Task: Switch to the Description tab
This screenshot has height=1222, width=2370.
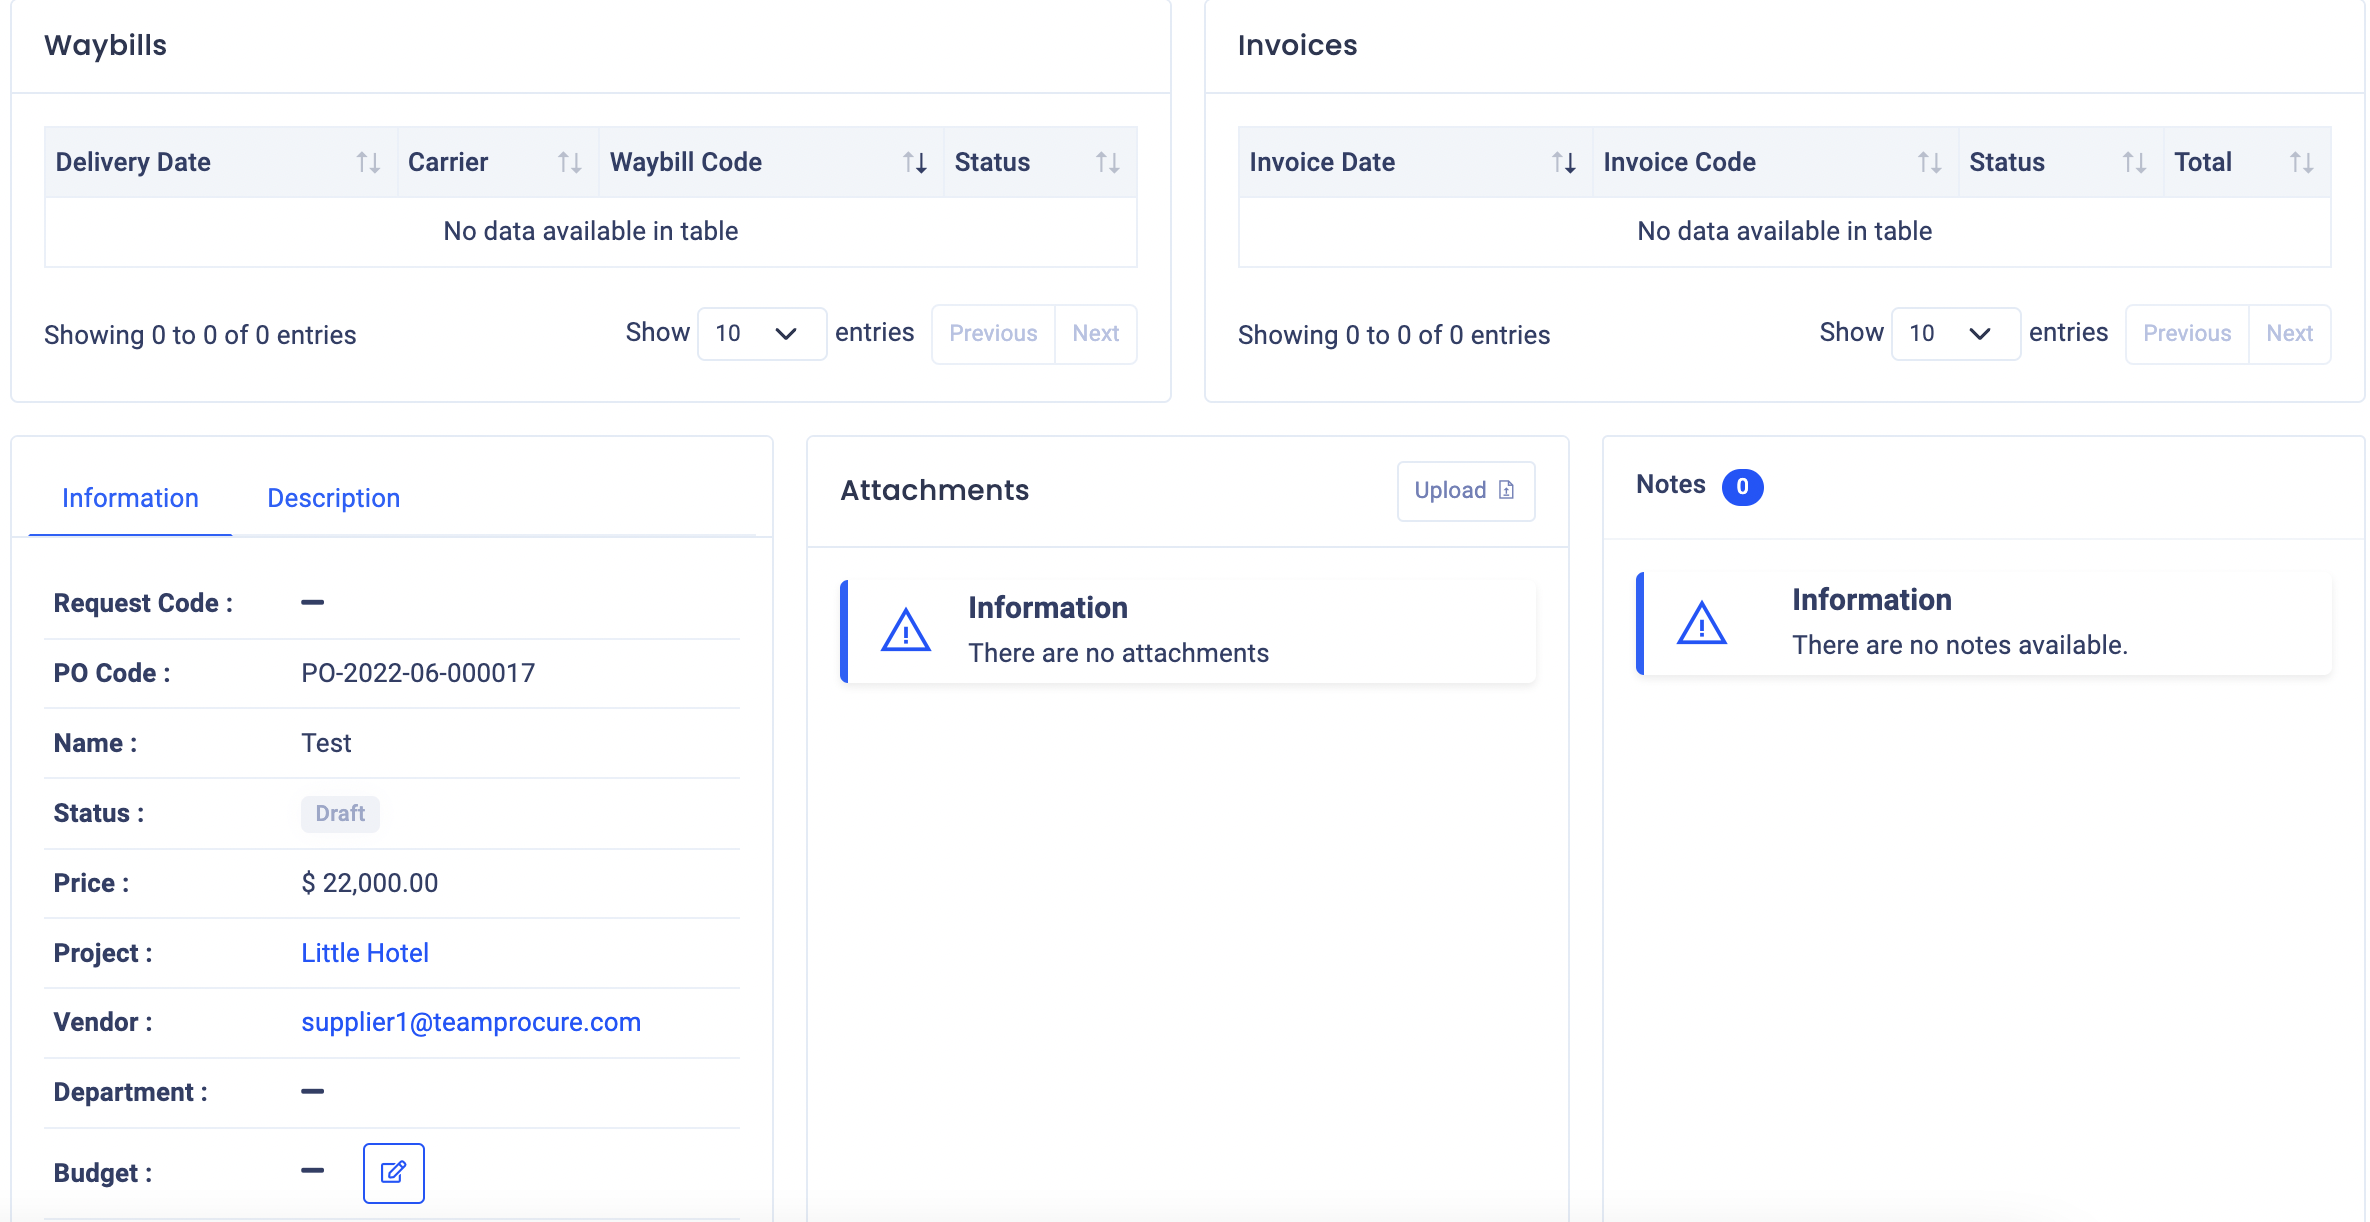Action: [333, 498]
